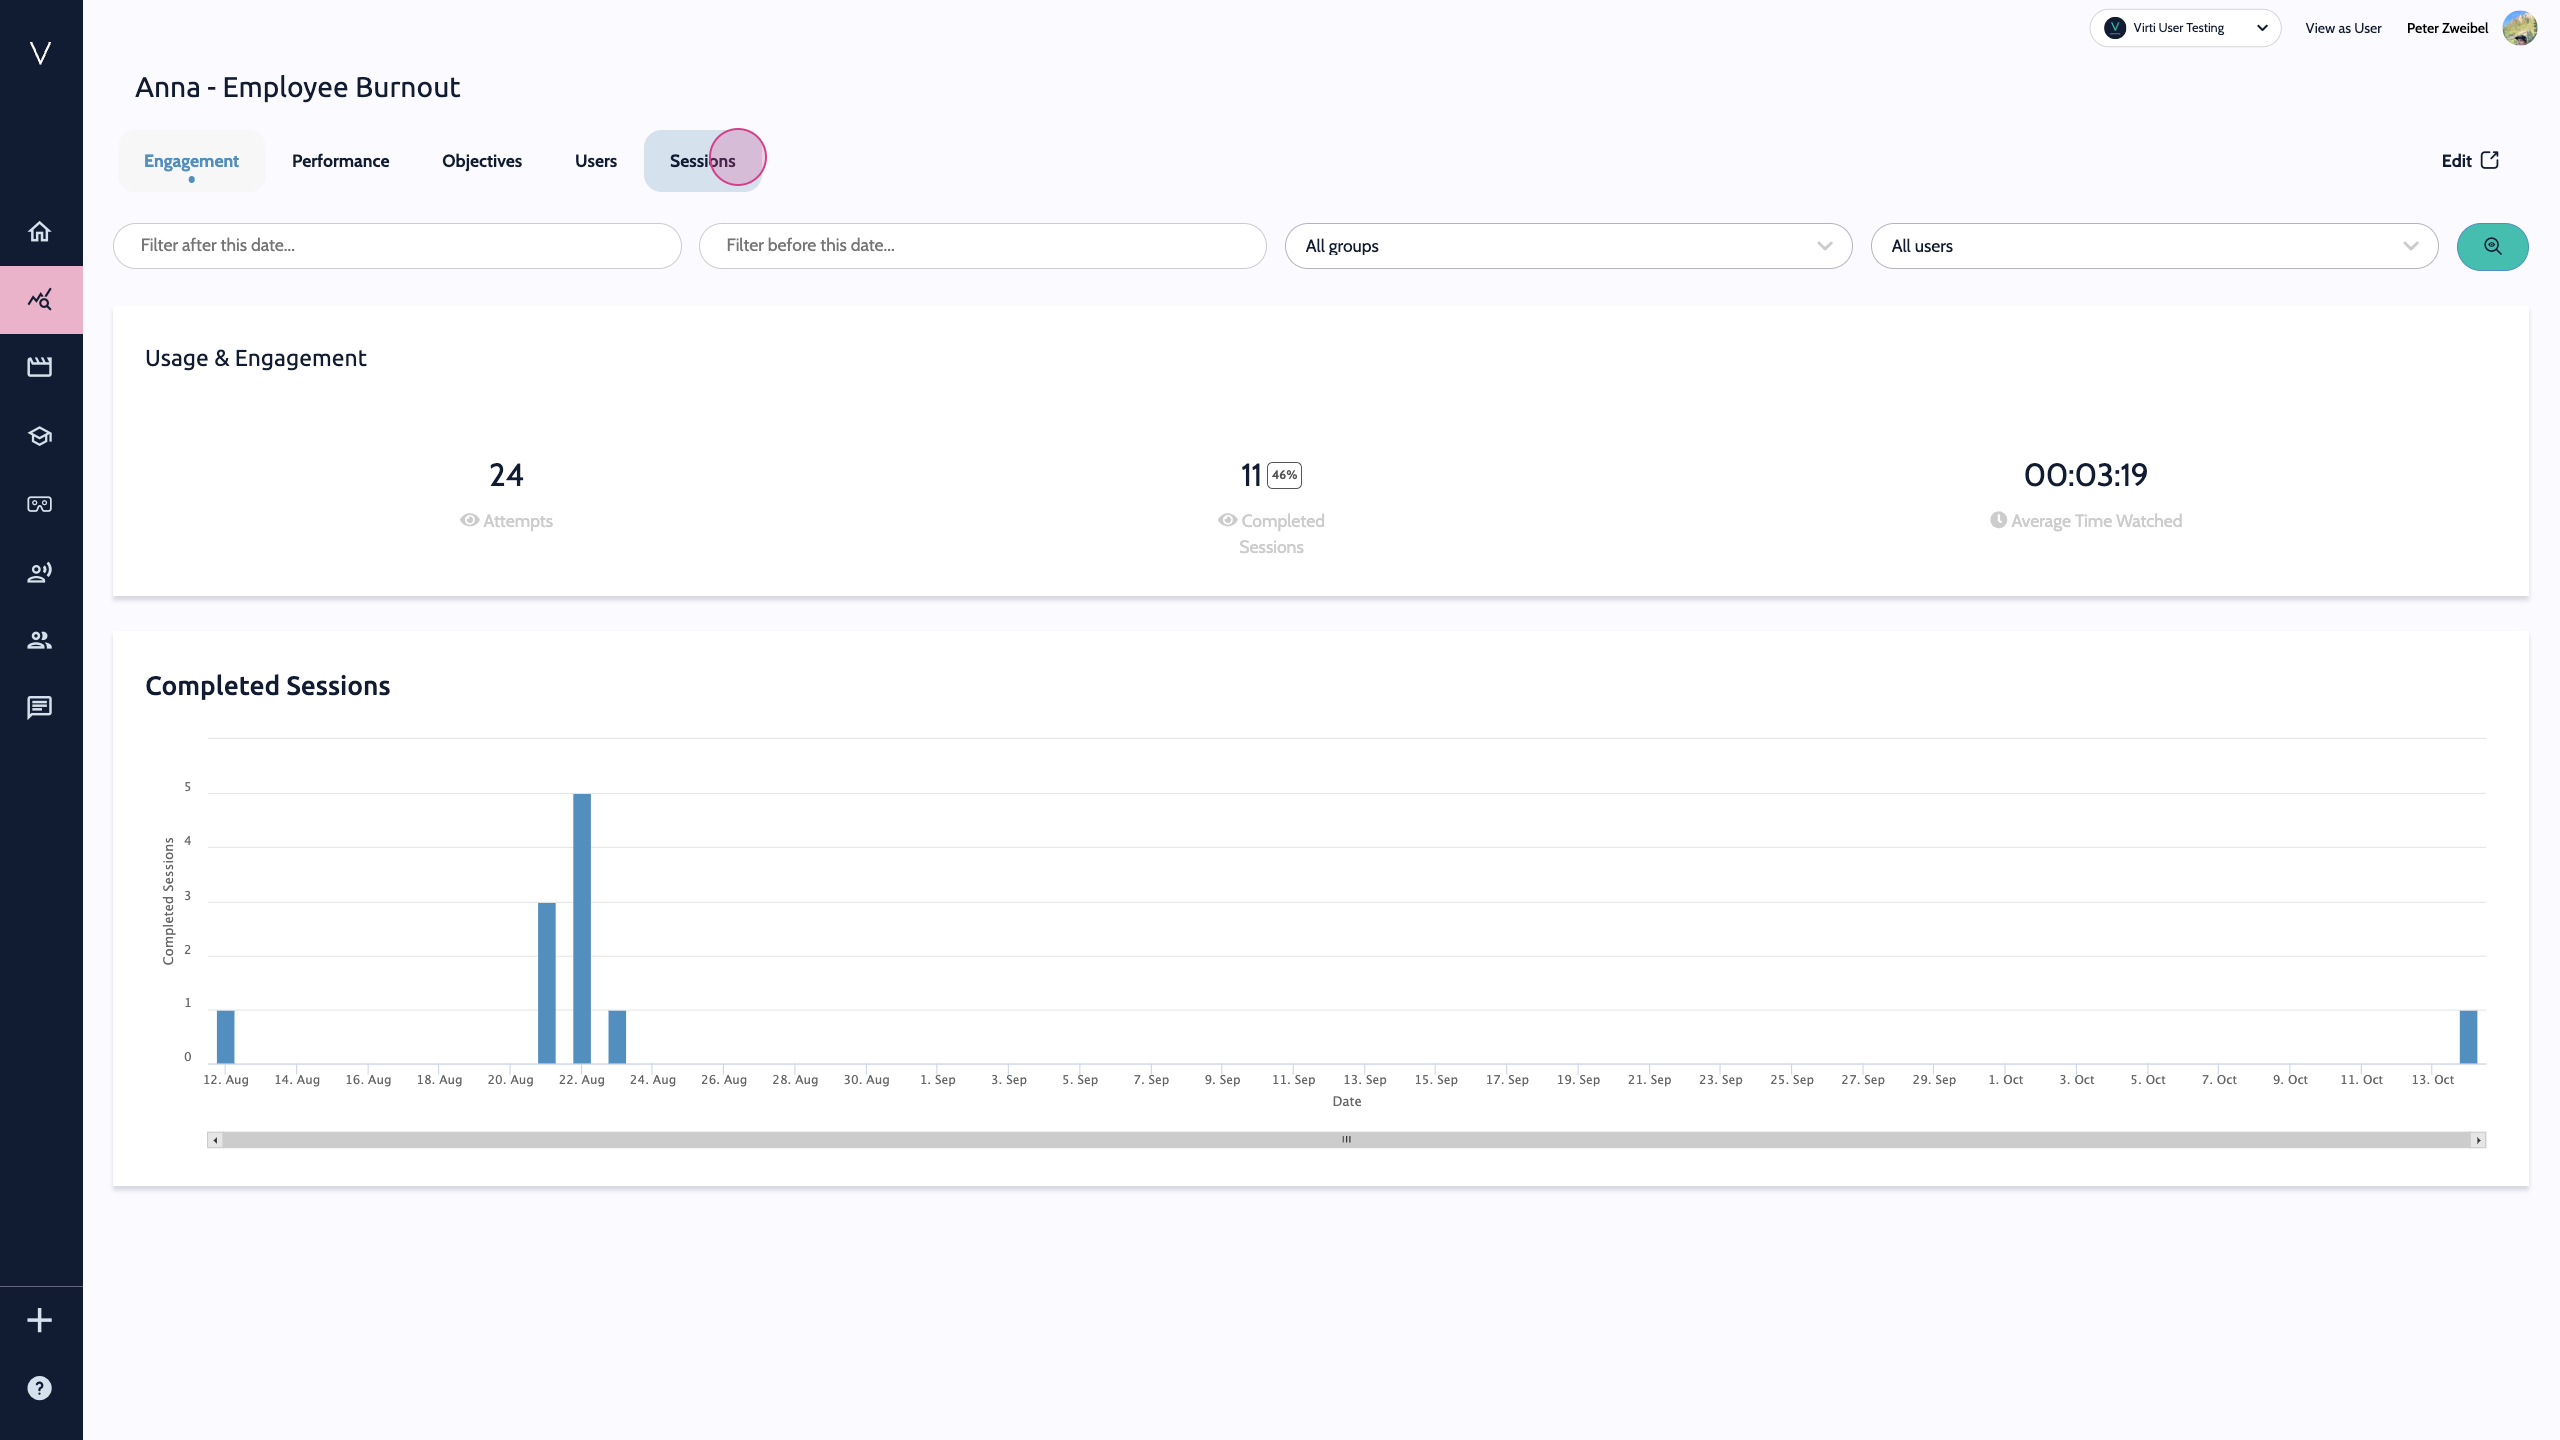Click the chart horizontal scrollbar handle
The height and width of the screenshot is (1440, 2560).
(x=1346, y=1140)
